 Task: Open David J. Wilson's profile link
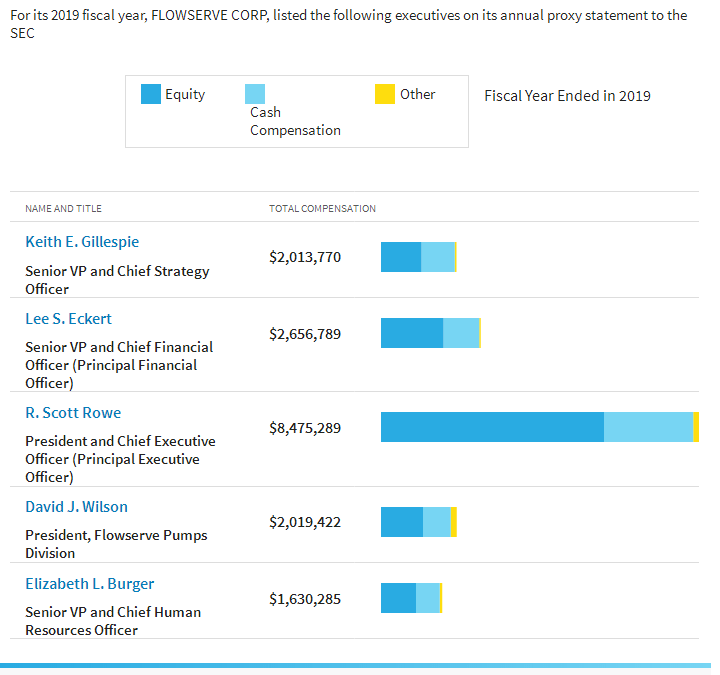pos(76,506)
